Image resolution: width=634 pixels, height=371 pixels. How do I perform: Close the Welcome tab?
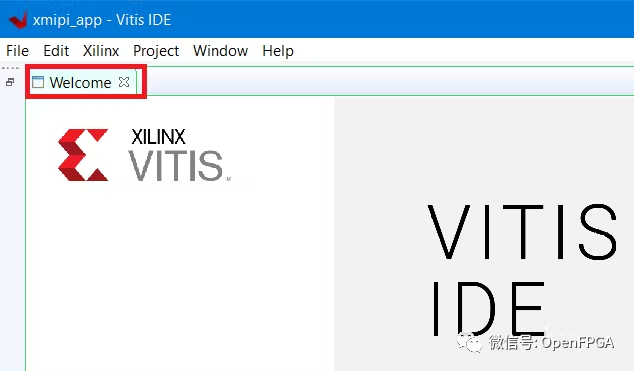[x=124, y=82]
